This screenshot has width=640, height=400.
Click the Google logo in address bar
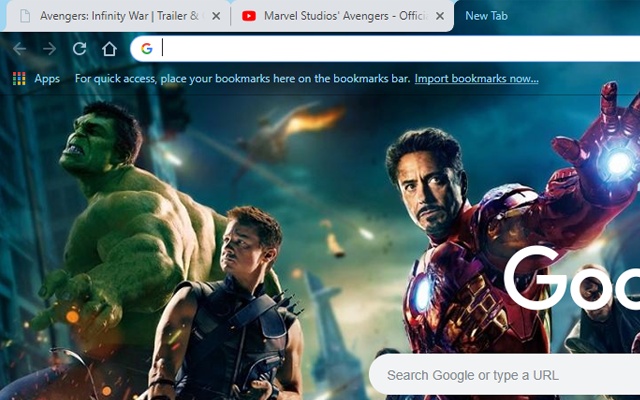147,49
